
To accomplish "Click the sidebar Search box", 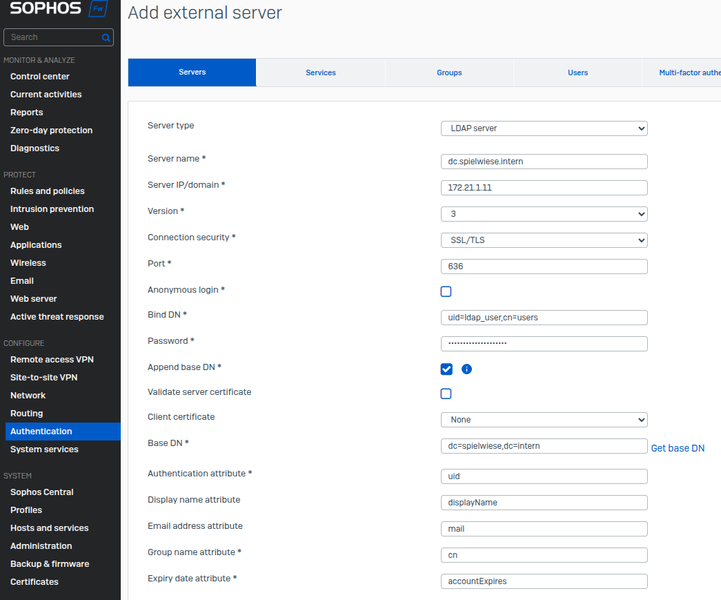I will (52, 38).
